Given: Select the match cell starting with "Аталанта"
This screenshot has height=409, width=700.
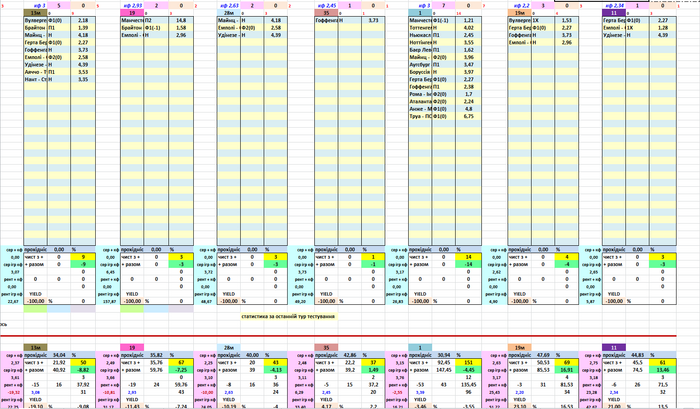Looking at the screenshot, I should (421, 101).
